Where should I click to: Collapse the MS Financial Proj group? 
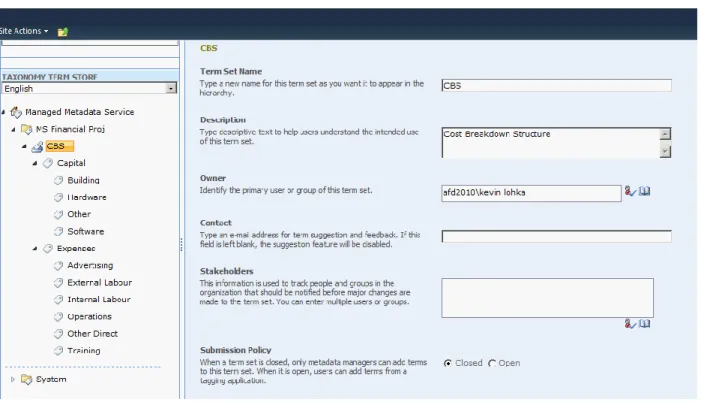[13, 129]
